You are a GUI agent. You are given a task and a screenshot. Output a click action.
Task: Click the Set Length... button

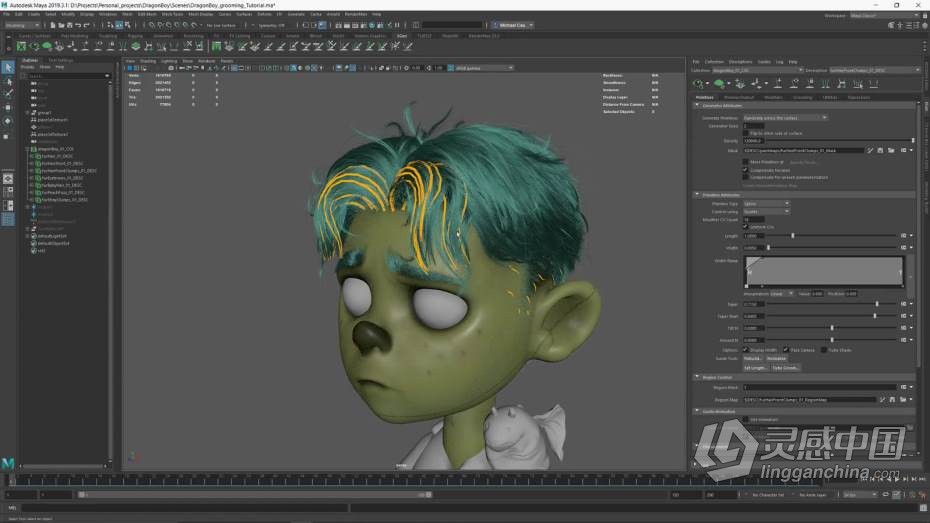[x=755, y=367]
